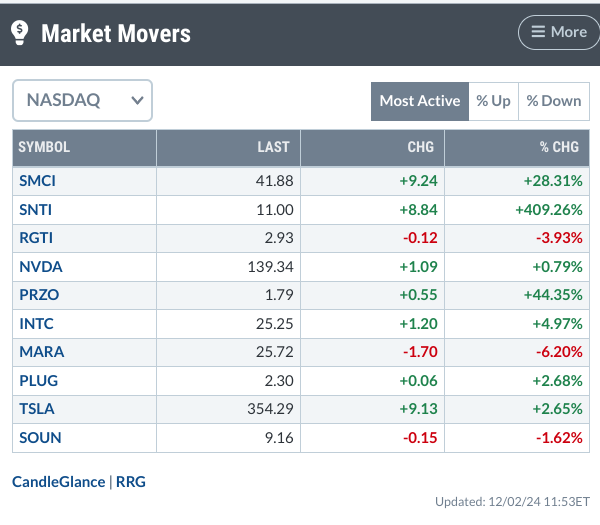Viewport: 600px width, 525px height.
Task: Click TSLA change value +9.13
Action: coord(418,409)
